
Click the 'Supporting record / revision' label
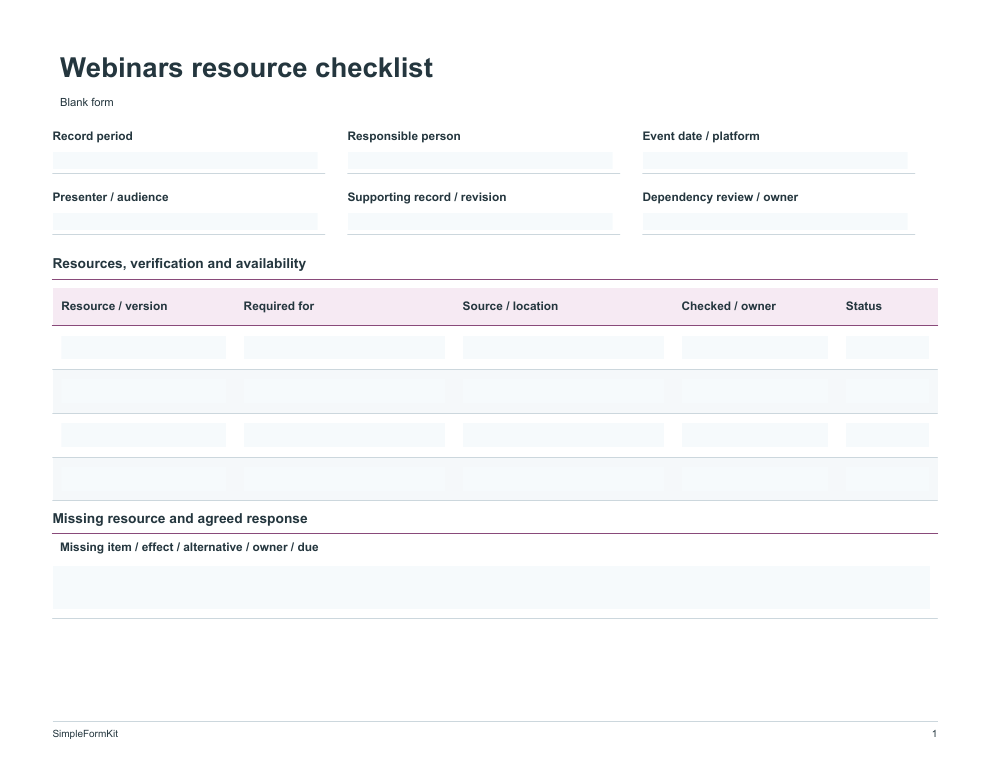(427, 197)
